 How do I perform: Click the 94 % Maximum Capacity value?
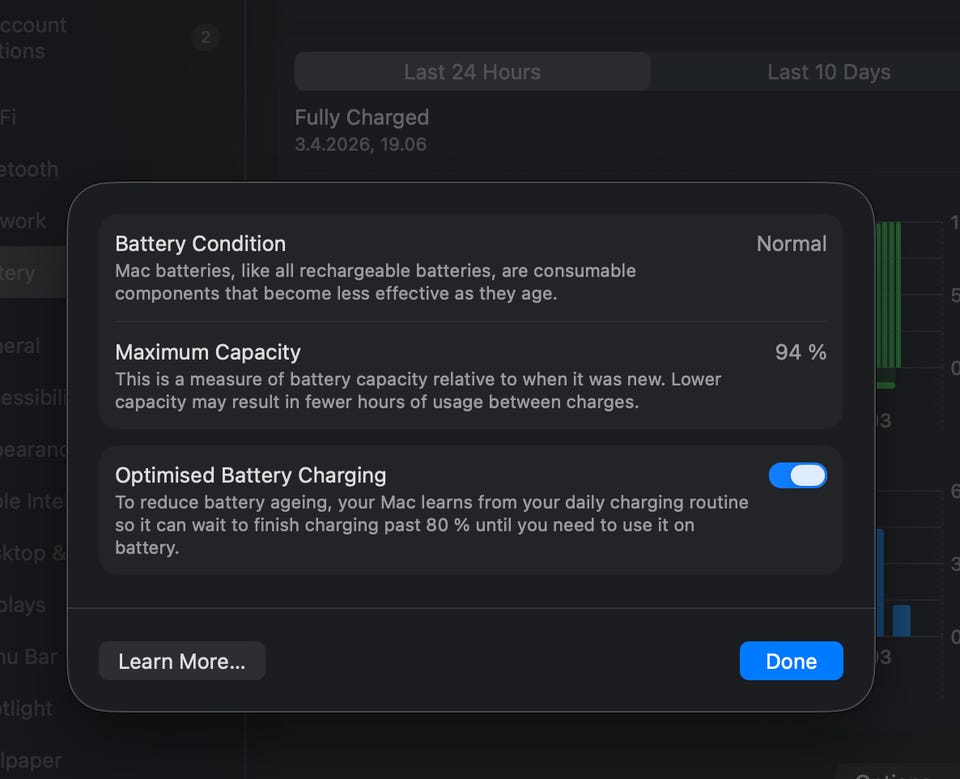(800, 352)
